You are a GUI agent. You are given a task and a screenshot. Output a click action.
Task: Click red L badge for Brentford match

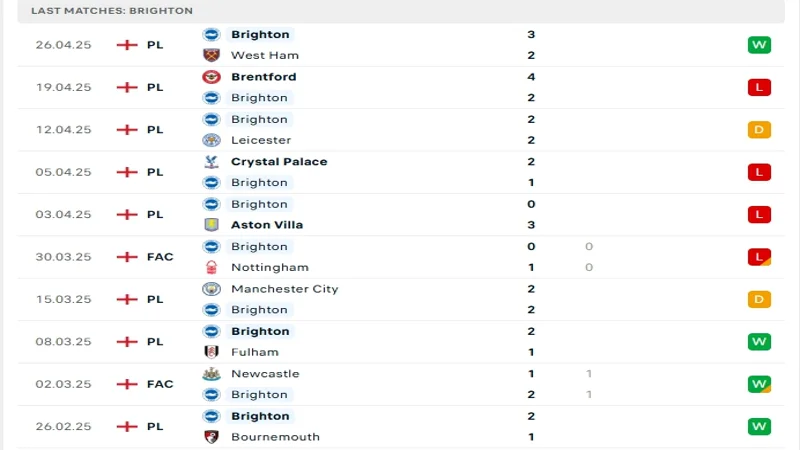pyautogui.click(x=759, y=87)
